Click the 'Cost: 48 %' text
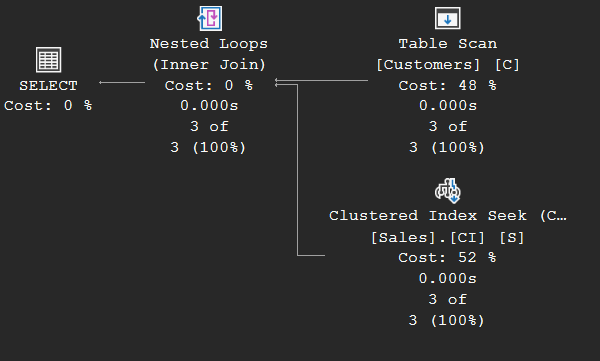 click(x=448, y=85)
